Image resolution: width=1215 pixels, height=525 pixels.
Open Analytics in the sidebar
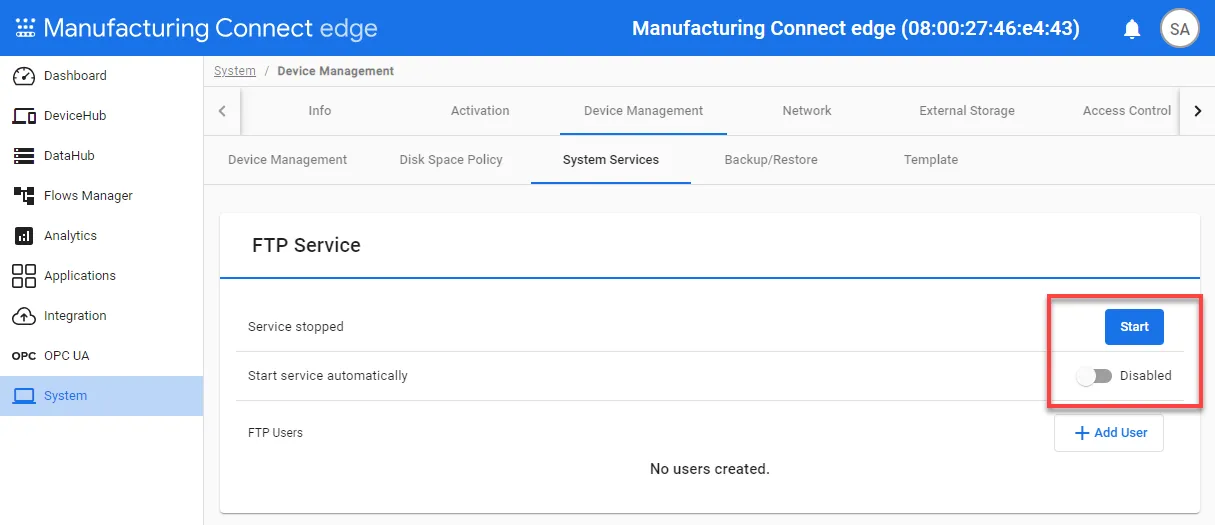point(101,236)
